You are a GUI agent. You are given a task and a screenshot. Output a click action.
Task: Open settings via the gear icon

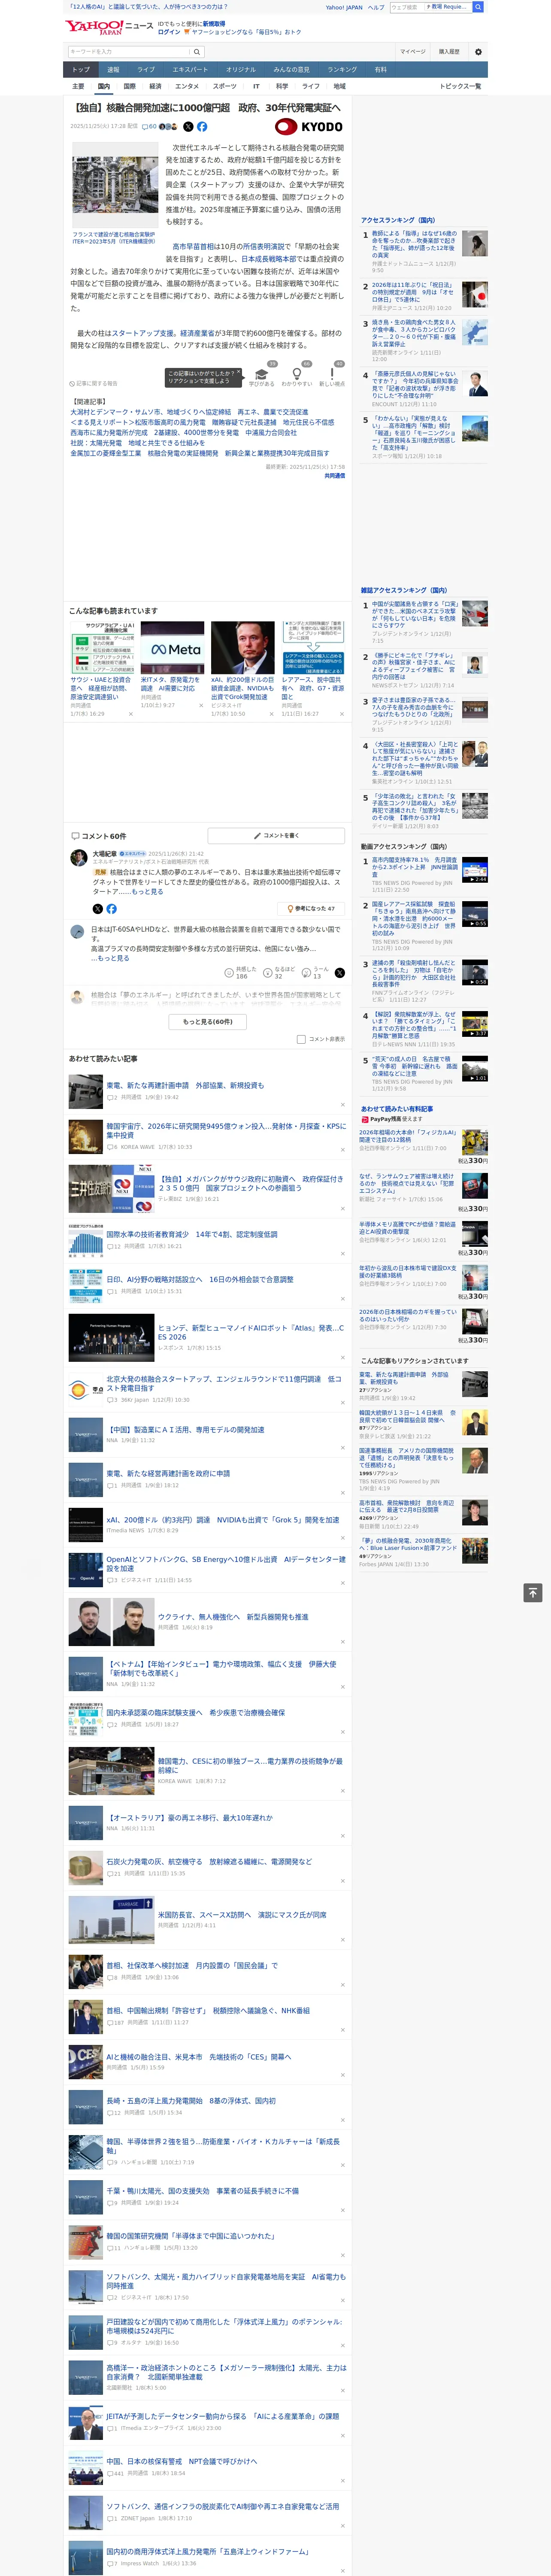click(x=478, y=51)
